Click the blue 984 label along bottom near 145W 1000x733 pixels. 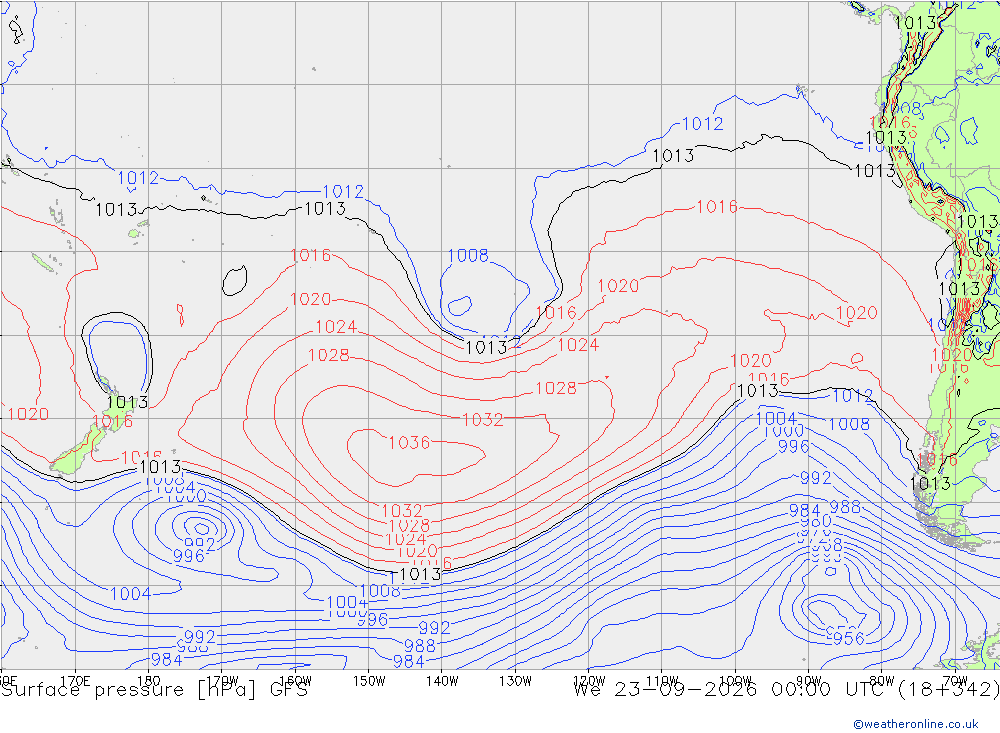pos(409,662)
